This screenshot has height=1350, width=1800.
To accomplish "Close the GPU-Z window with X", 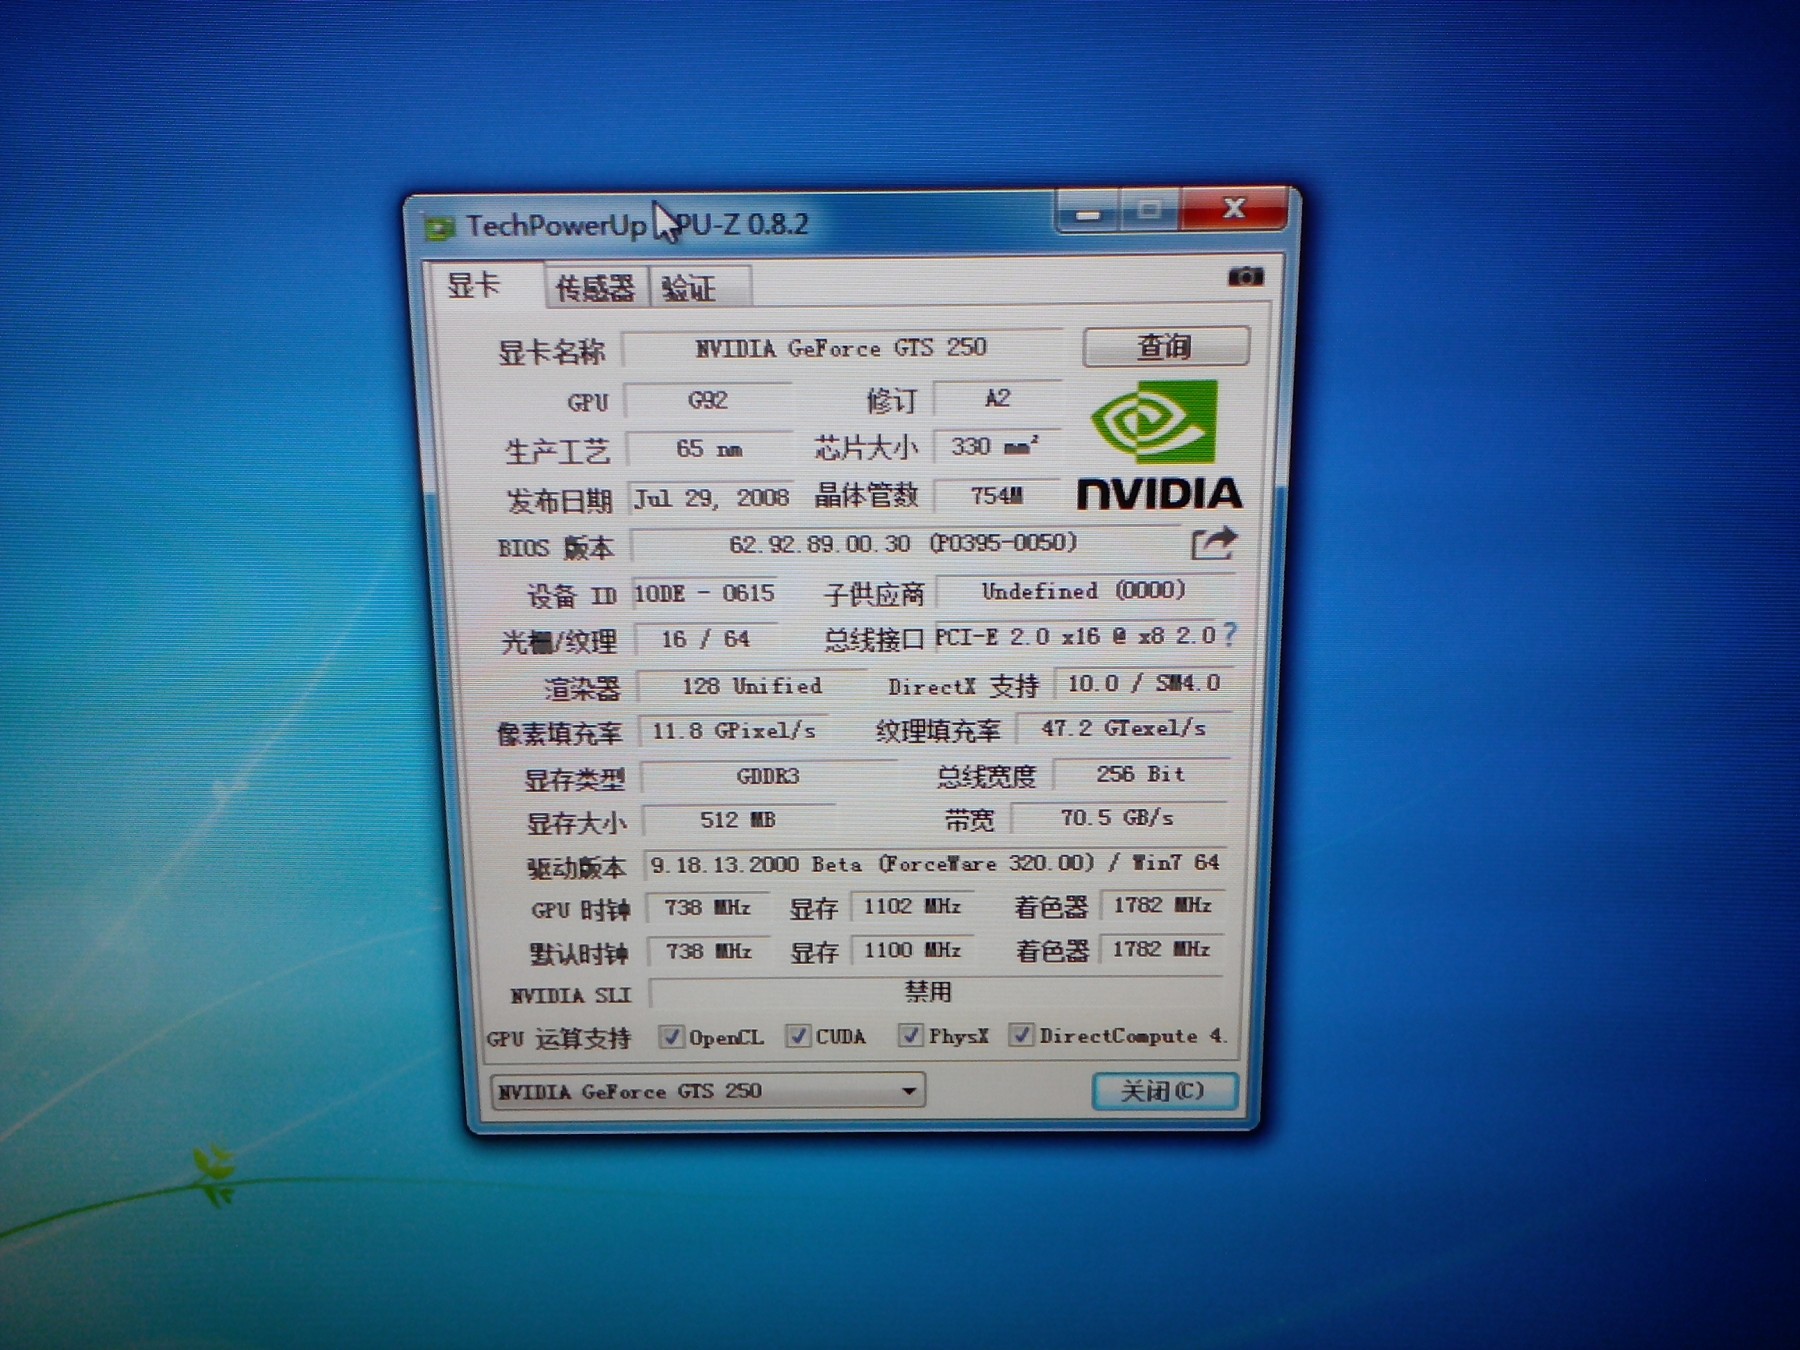I will coord(1234,209).
